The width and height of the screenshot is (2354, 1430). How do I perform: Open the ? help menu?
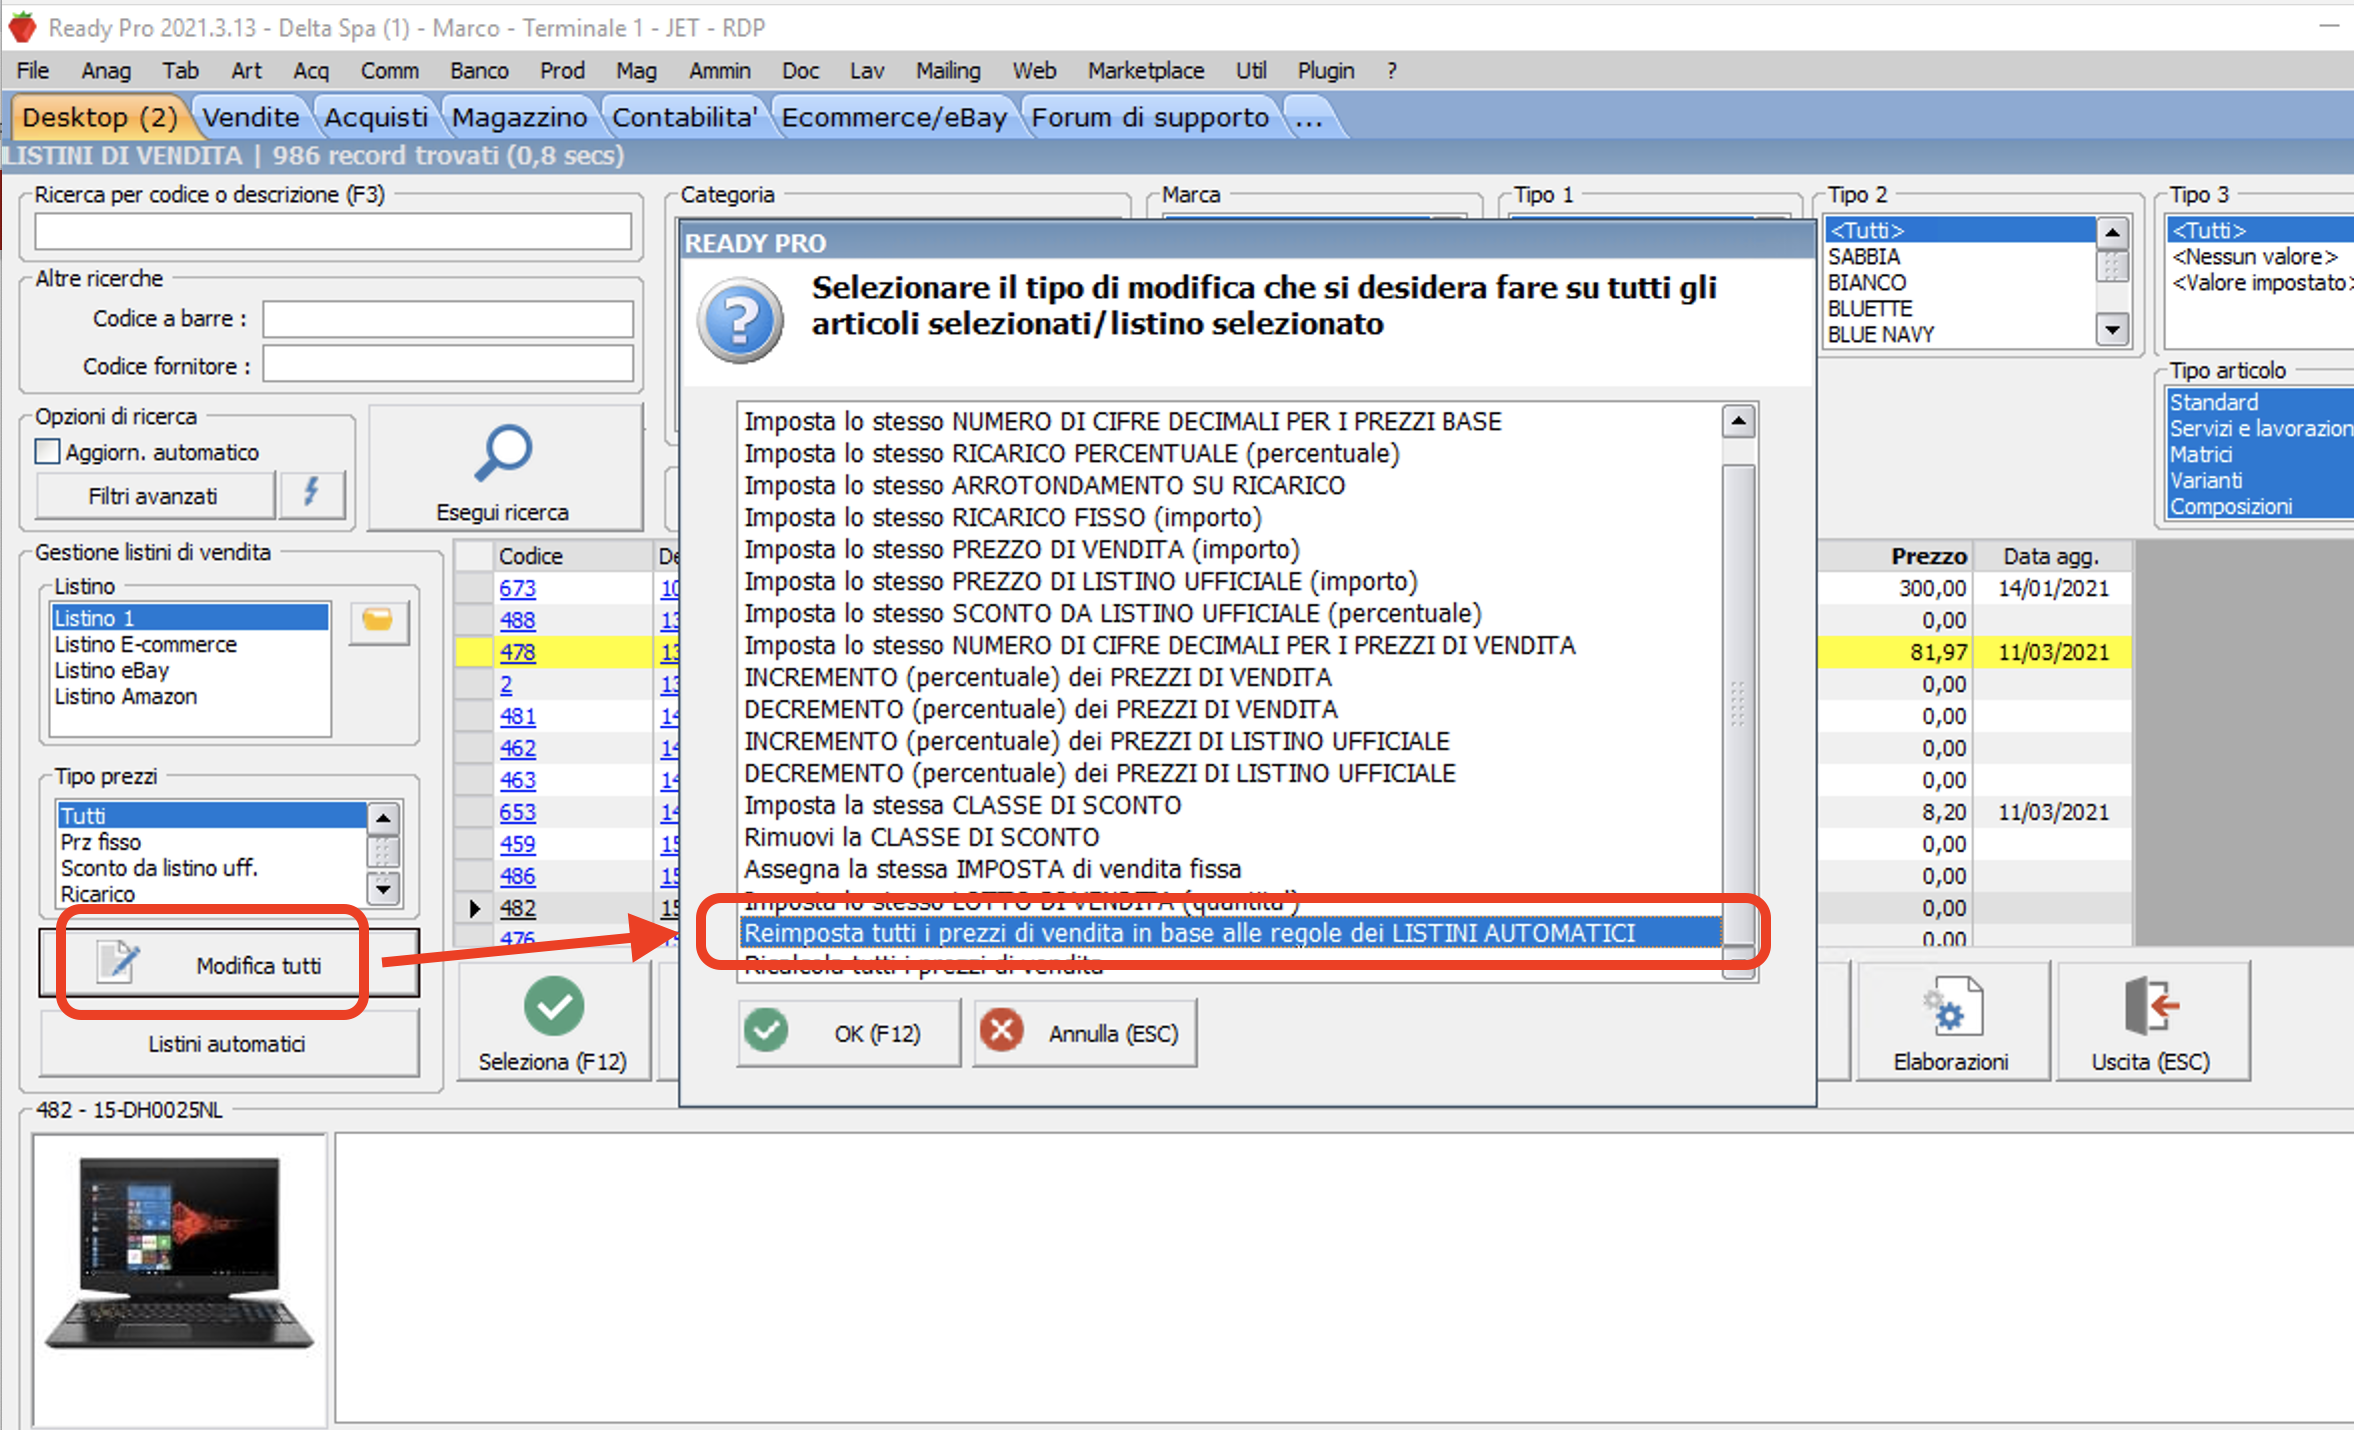click(x=1391, y=71)
